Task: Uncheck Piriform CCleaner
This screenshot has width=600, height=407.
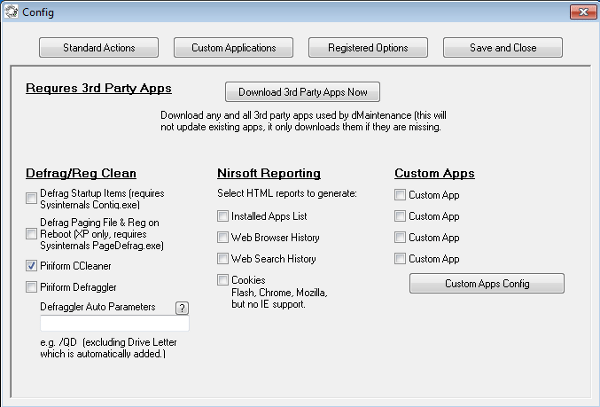Action: pos(32,266)
